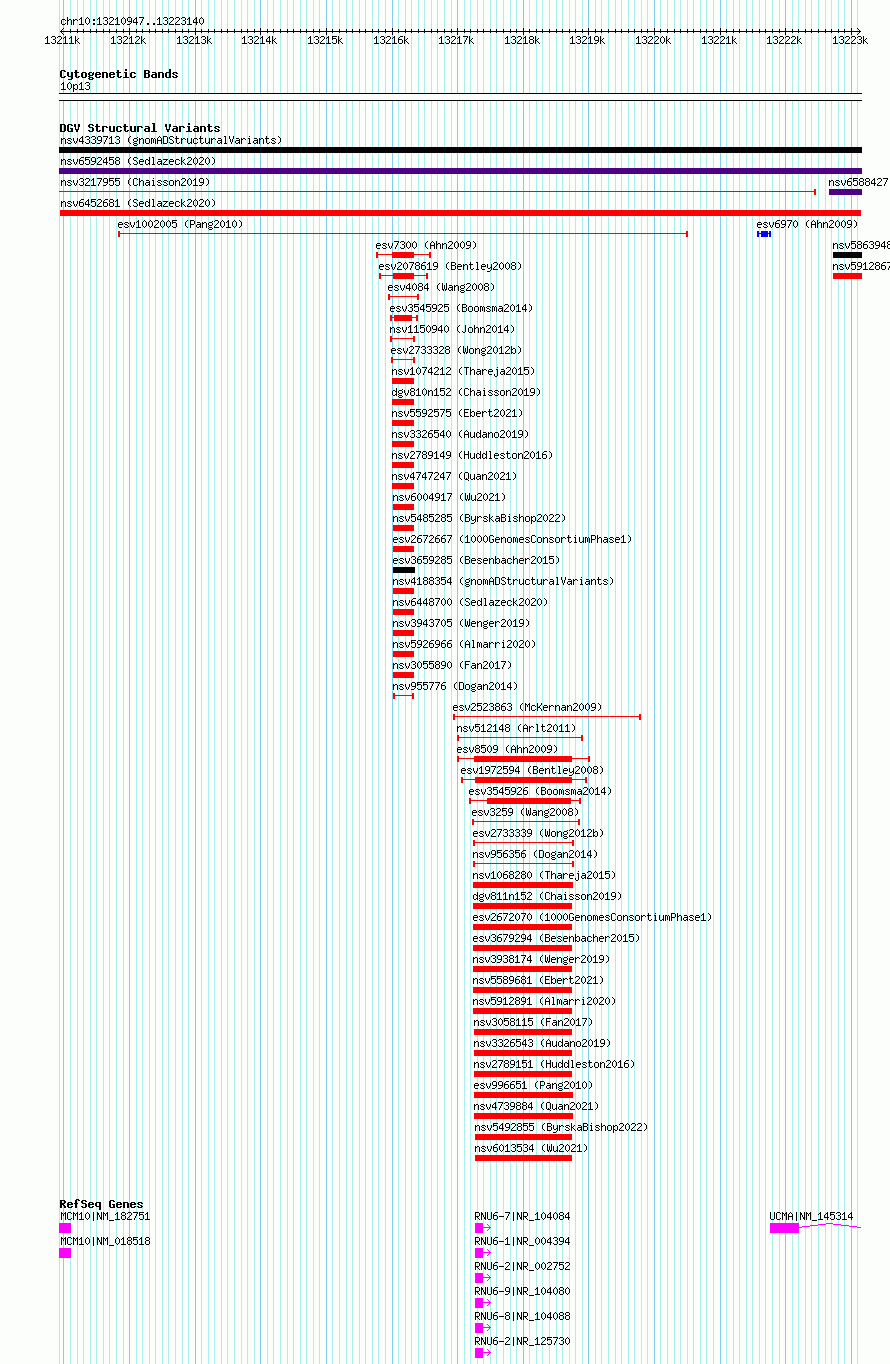Click the RNU6-8|NR_104088 gene label

point(522,1316)
